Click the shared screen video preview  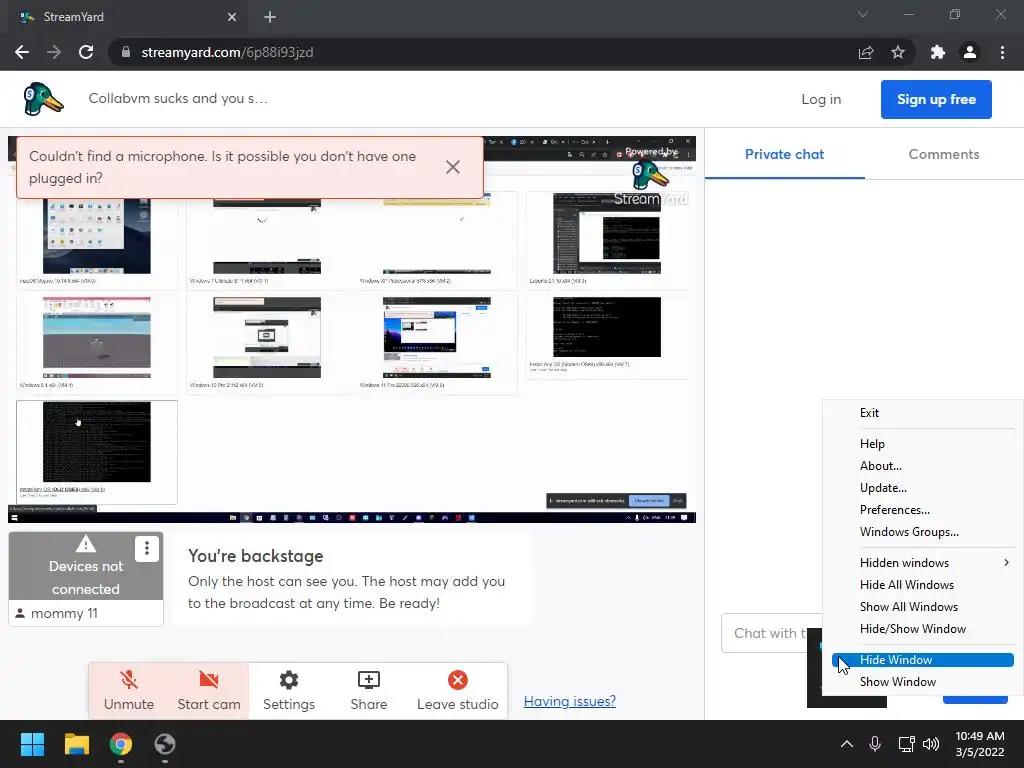tap(352, 329)
